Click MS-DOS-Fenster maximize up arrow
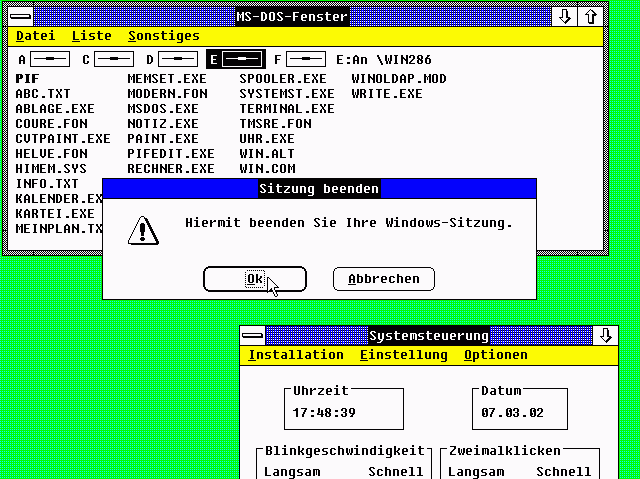640x479 pixels. click(x=590, y=17)
